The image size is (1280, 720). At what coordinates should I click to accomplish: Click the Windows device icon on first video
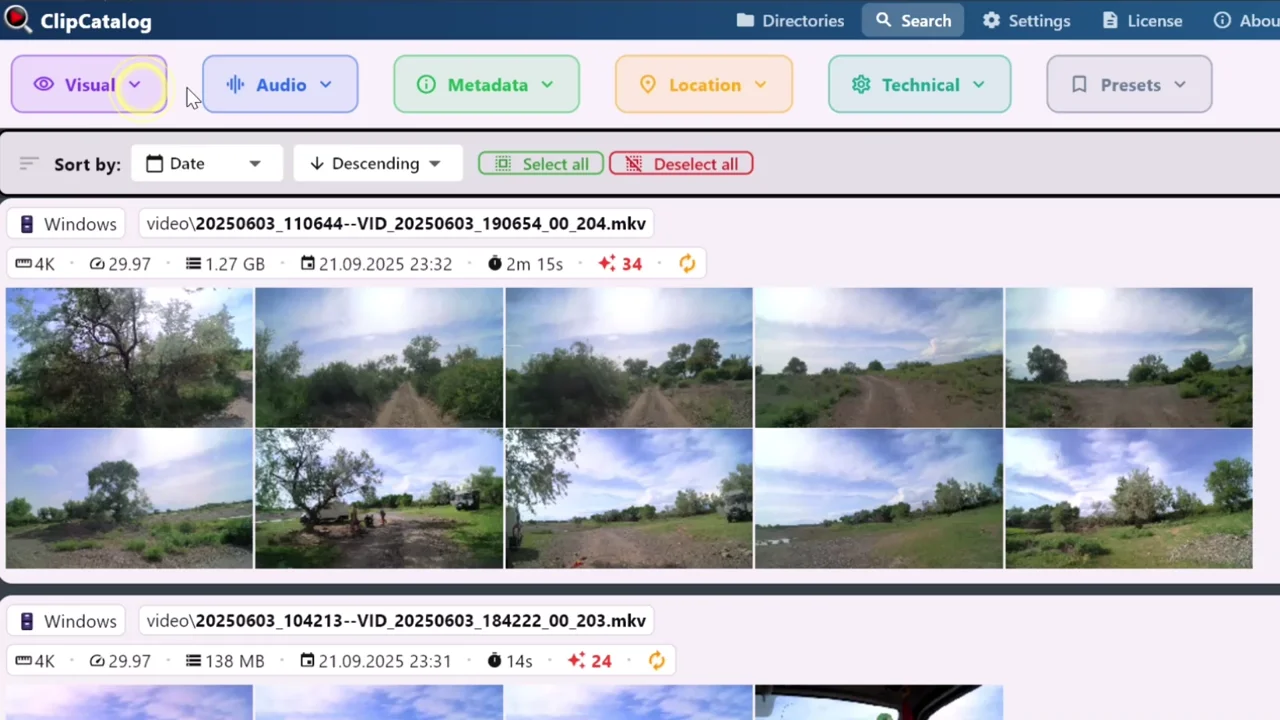tap(27, 224)
